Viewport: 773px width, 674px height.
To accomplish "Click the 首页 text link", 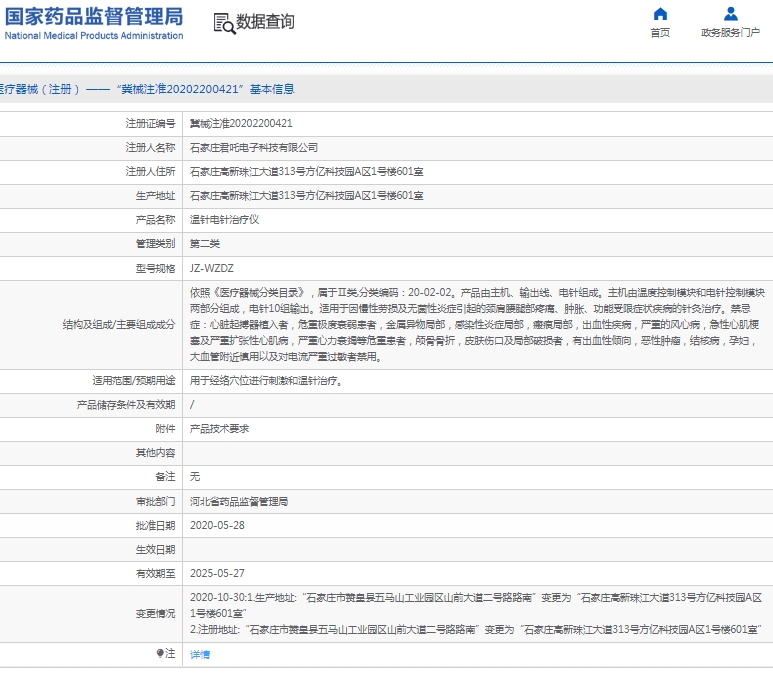I will (660, 33).
